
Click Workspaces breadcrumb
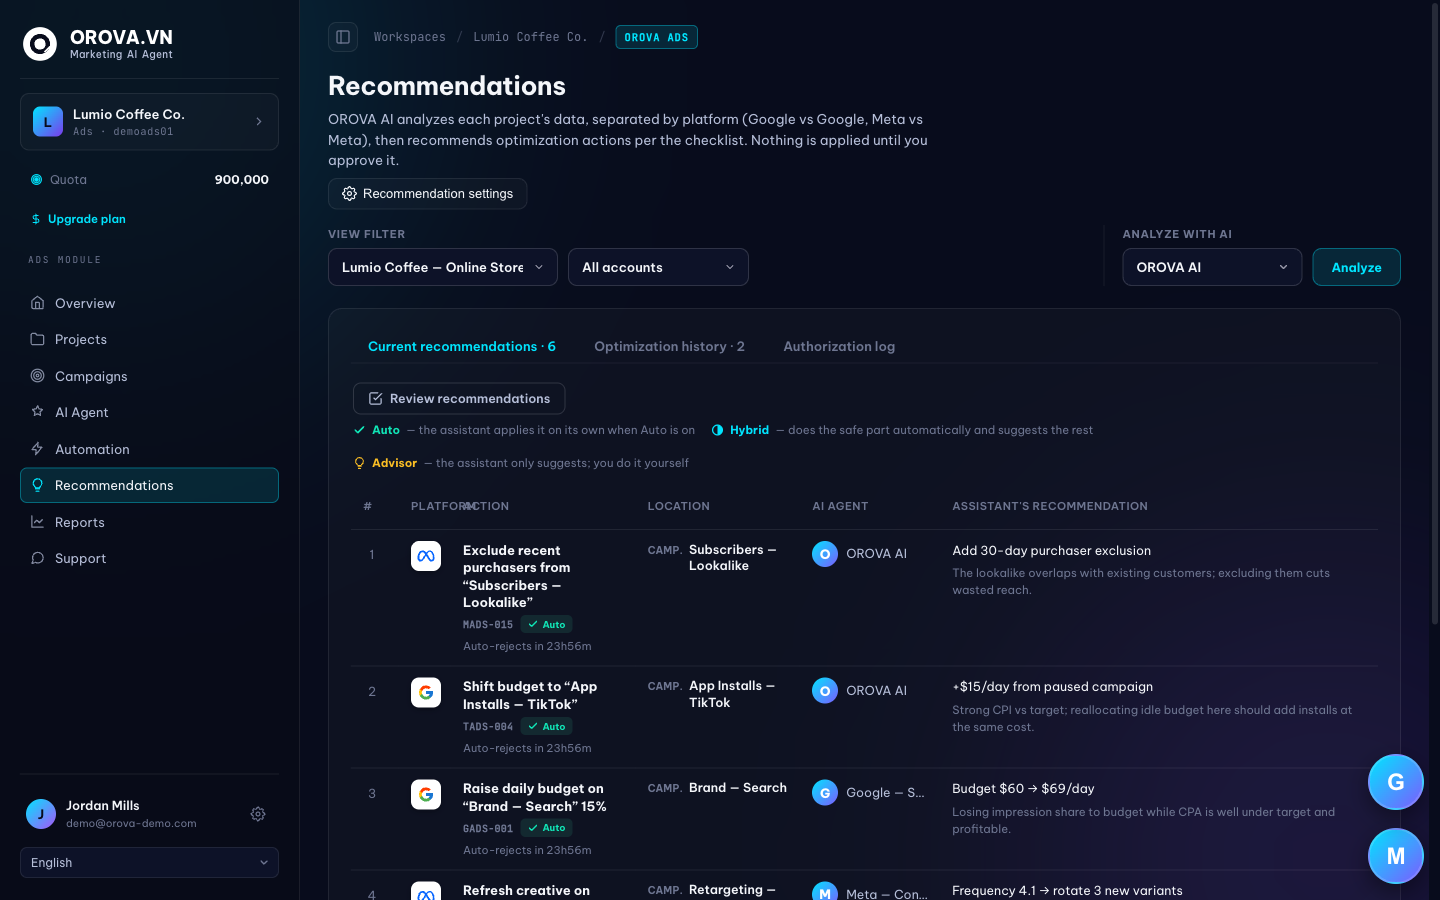(x=410, y=37)
